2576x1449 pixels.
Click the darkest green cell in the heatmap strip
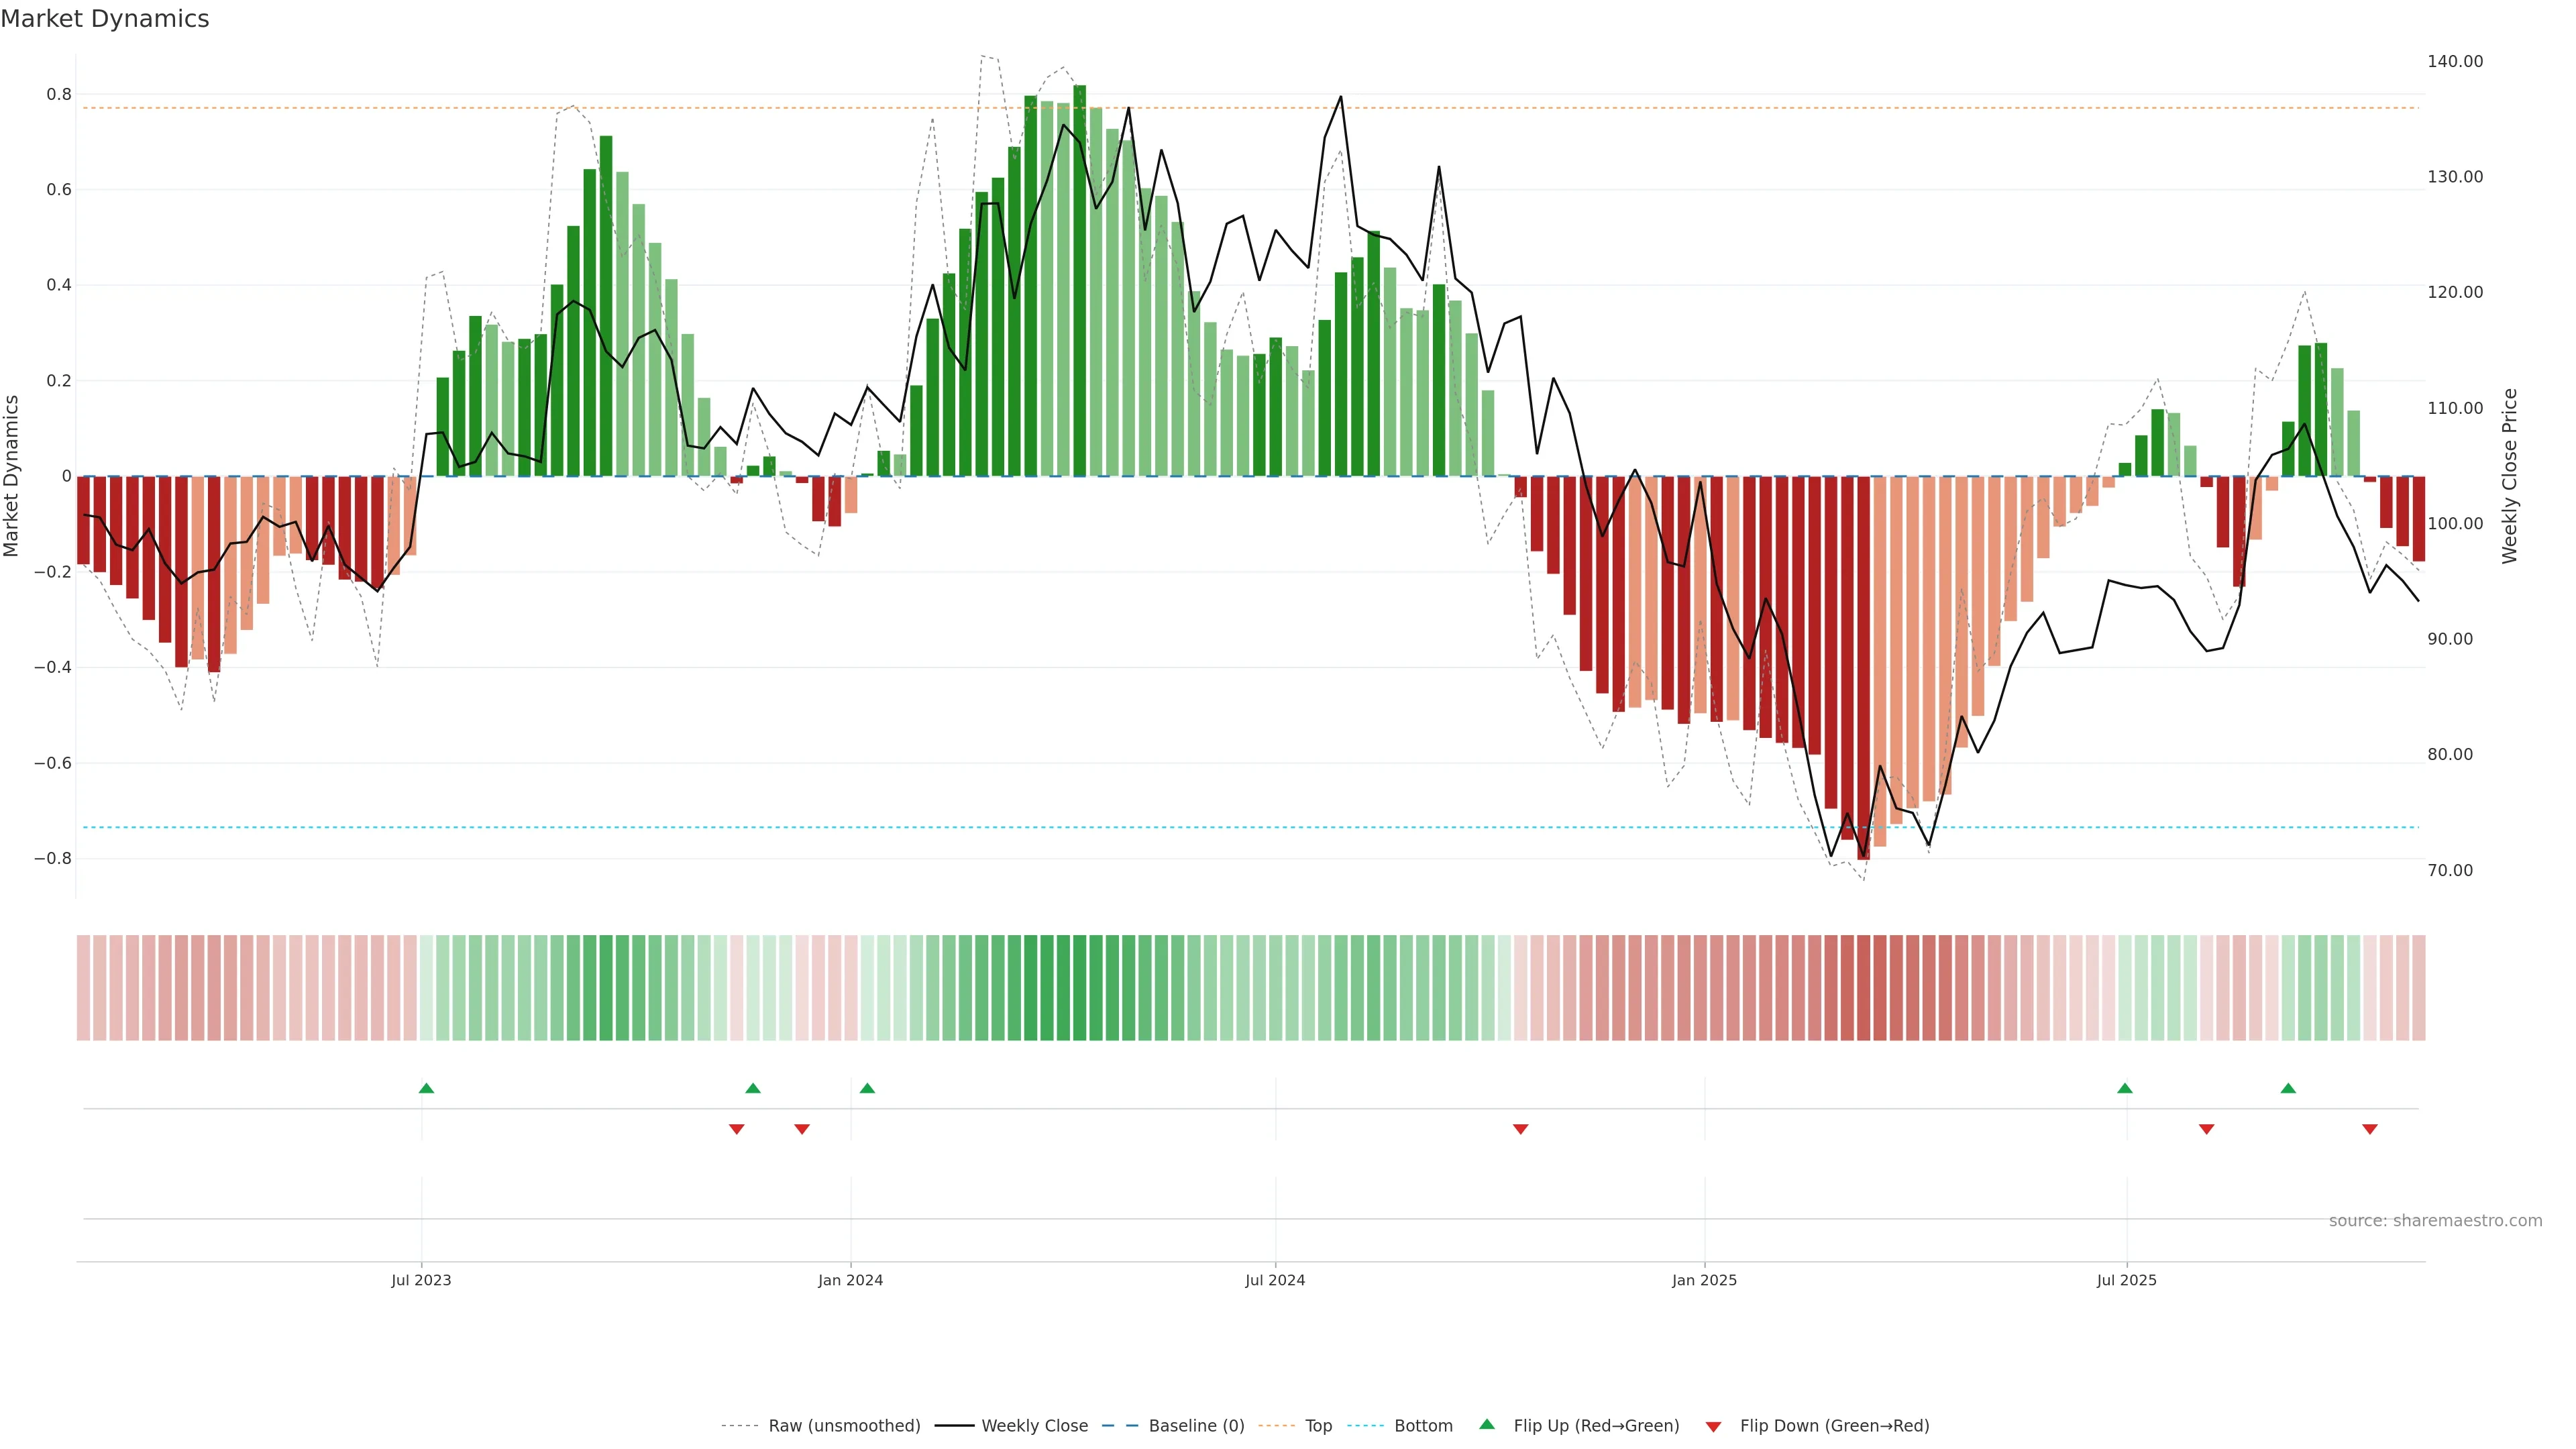pyautogui.click(x=1079, y=988)
